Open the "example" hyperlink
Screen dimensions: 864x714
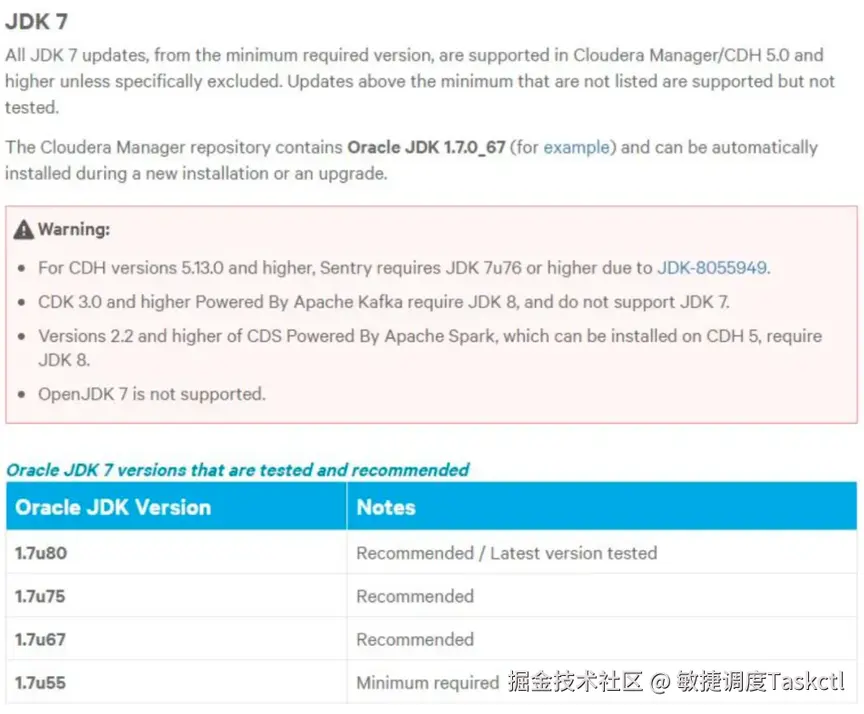tap(576, 147)
